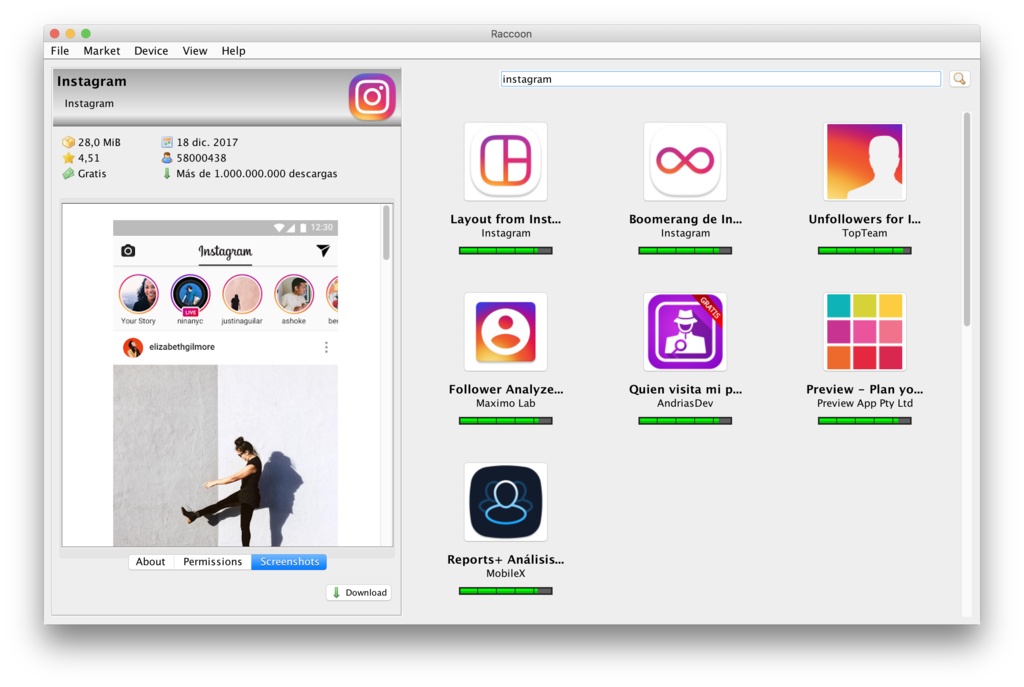The width and height of the screenshot is (1024, 687).
Task: Click the screenshot panel vertical scrollbar
Action: pos(387,233)
